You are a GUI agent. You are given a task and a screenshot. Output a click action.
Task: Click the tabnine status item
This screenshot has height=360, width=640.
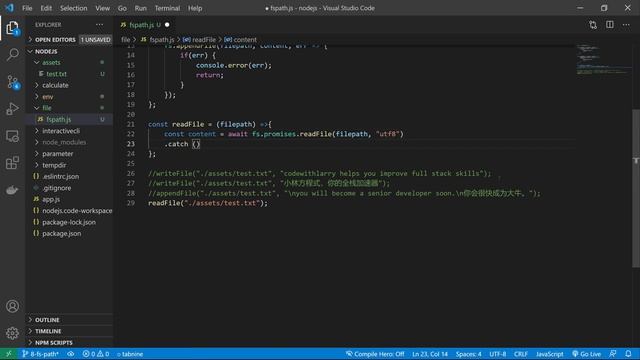130,354
